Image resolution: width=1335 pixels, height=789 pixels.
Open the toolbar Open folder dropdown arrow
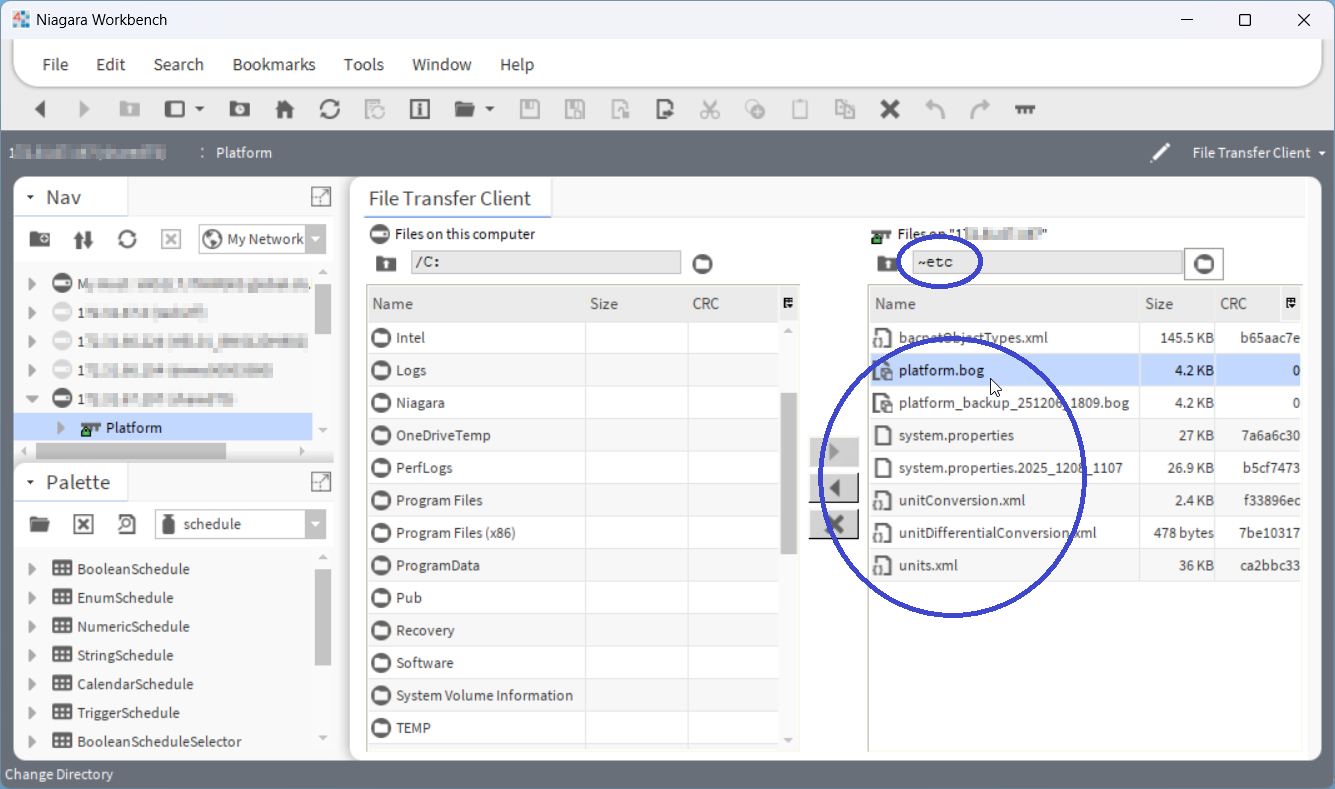[x=490, y=109]
